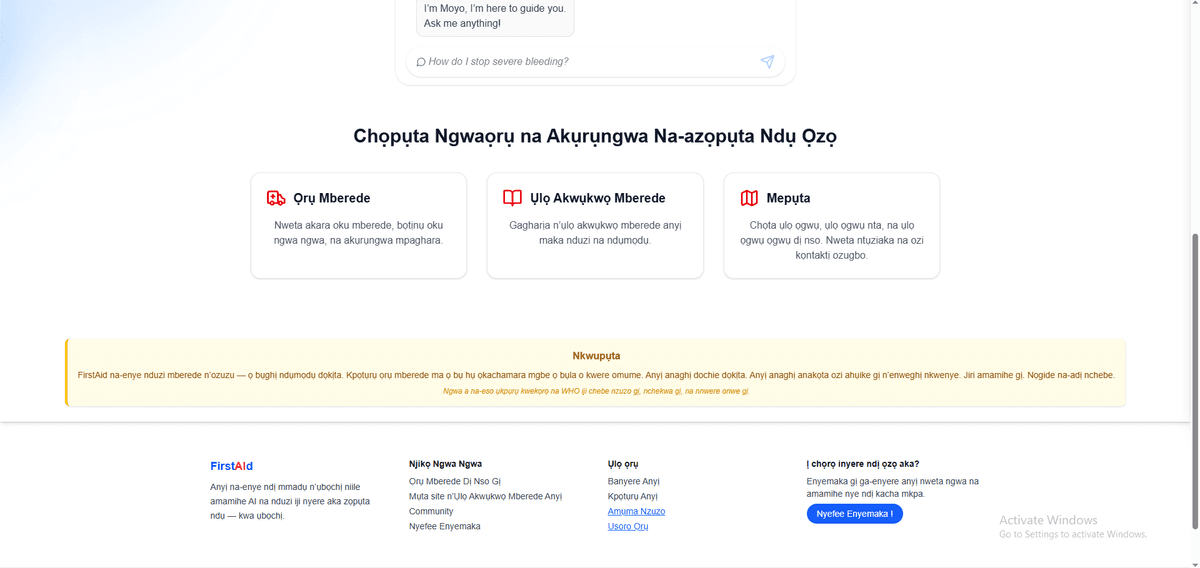Image resolution: width=1200 pixels, height=568 pixels.
Task: Visit the Ụlọ Akwụkwọ Mberede Anyị site link
Action: 485,496
